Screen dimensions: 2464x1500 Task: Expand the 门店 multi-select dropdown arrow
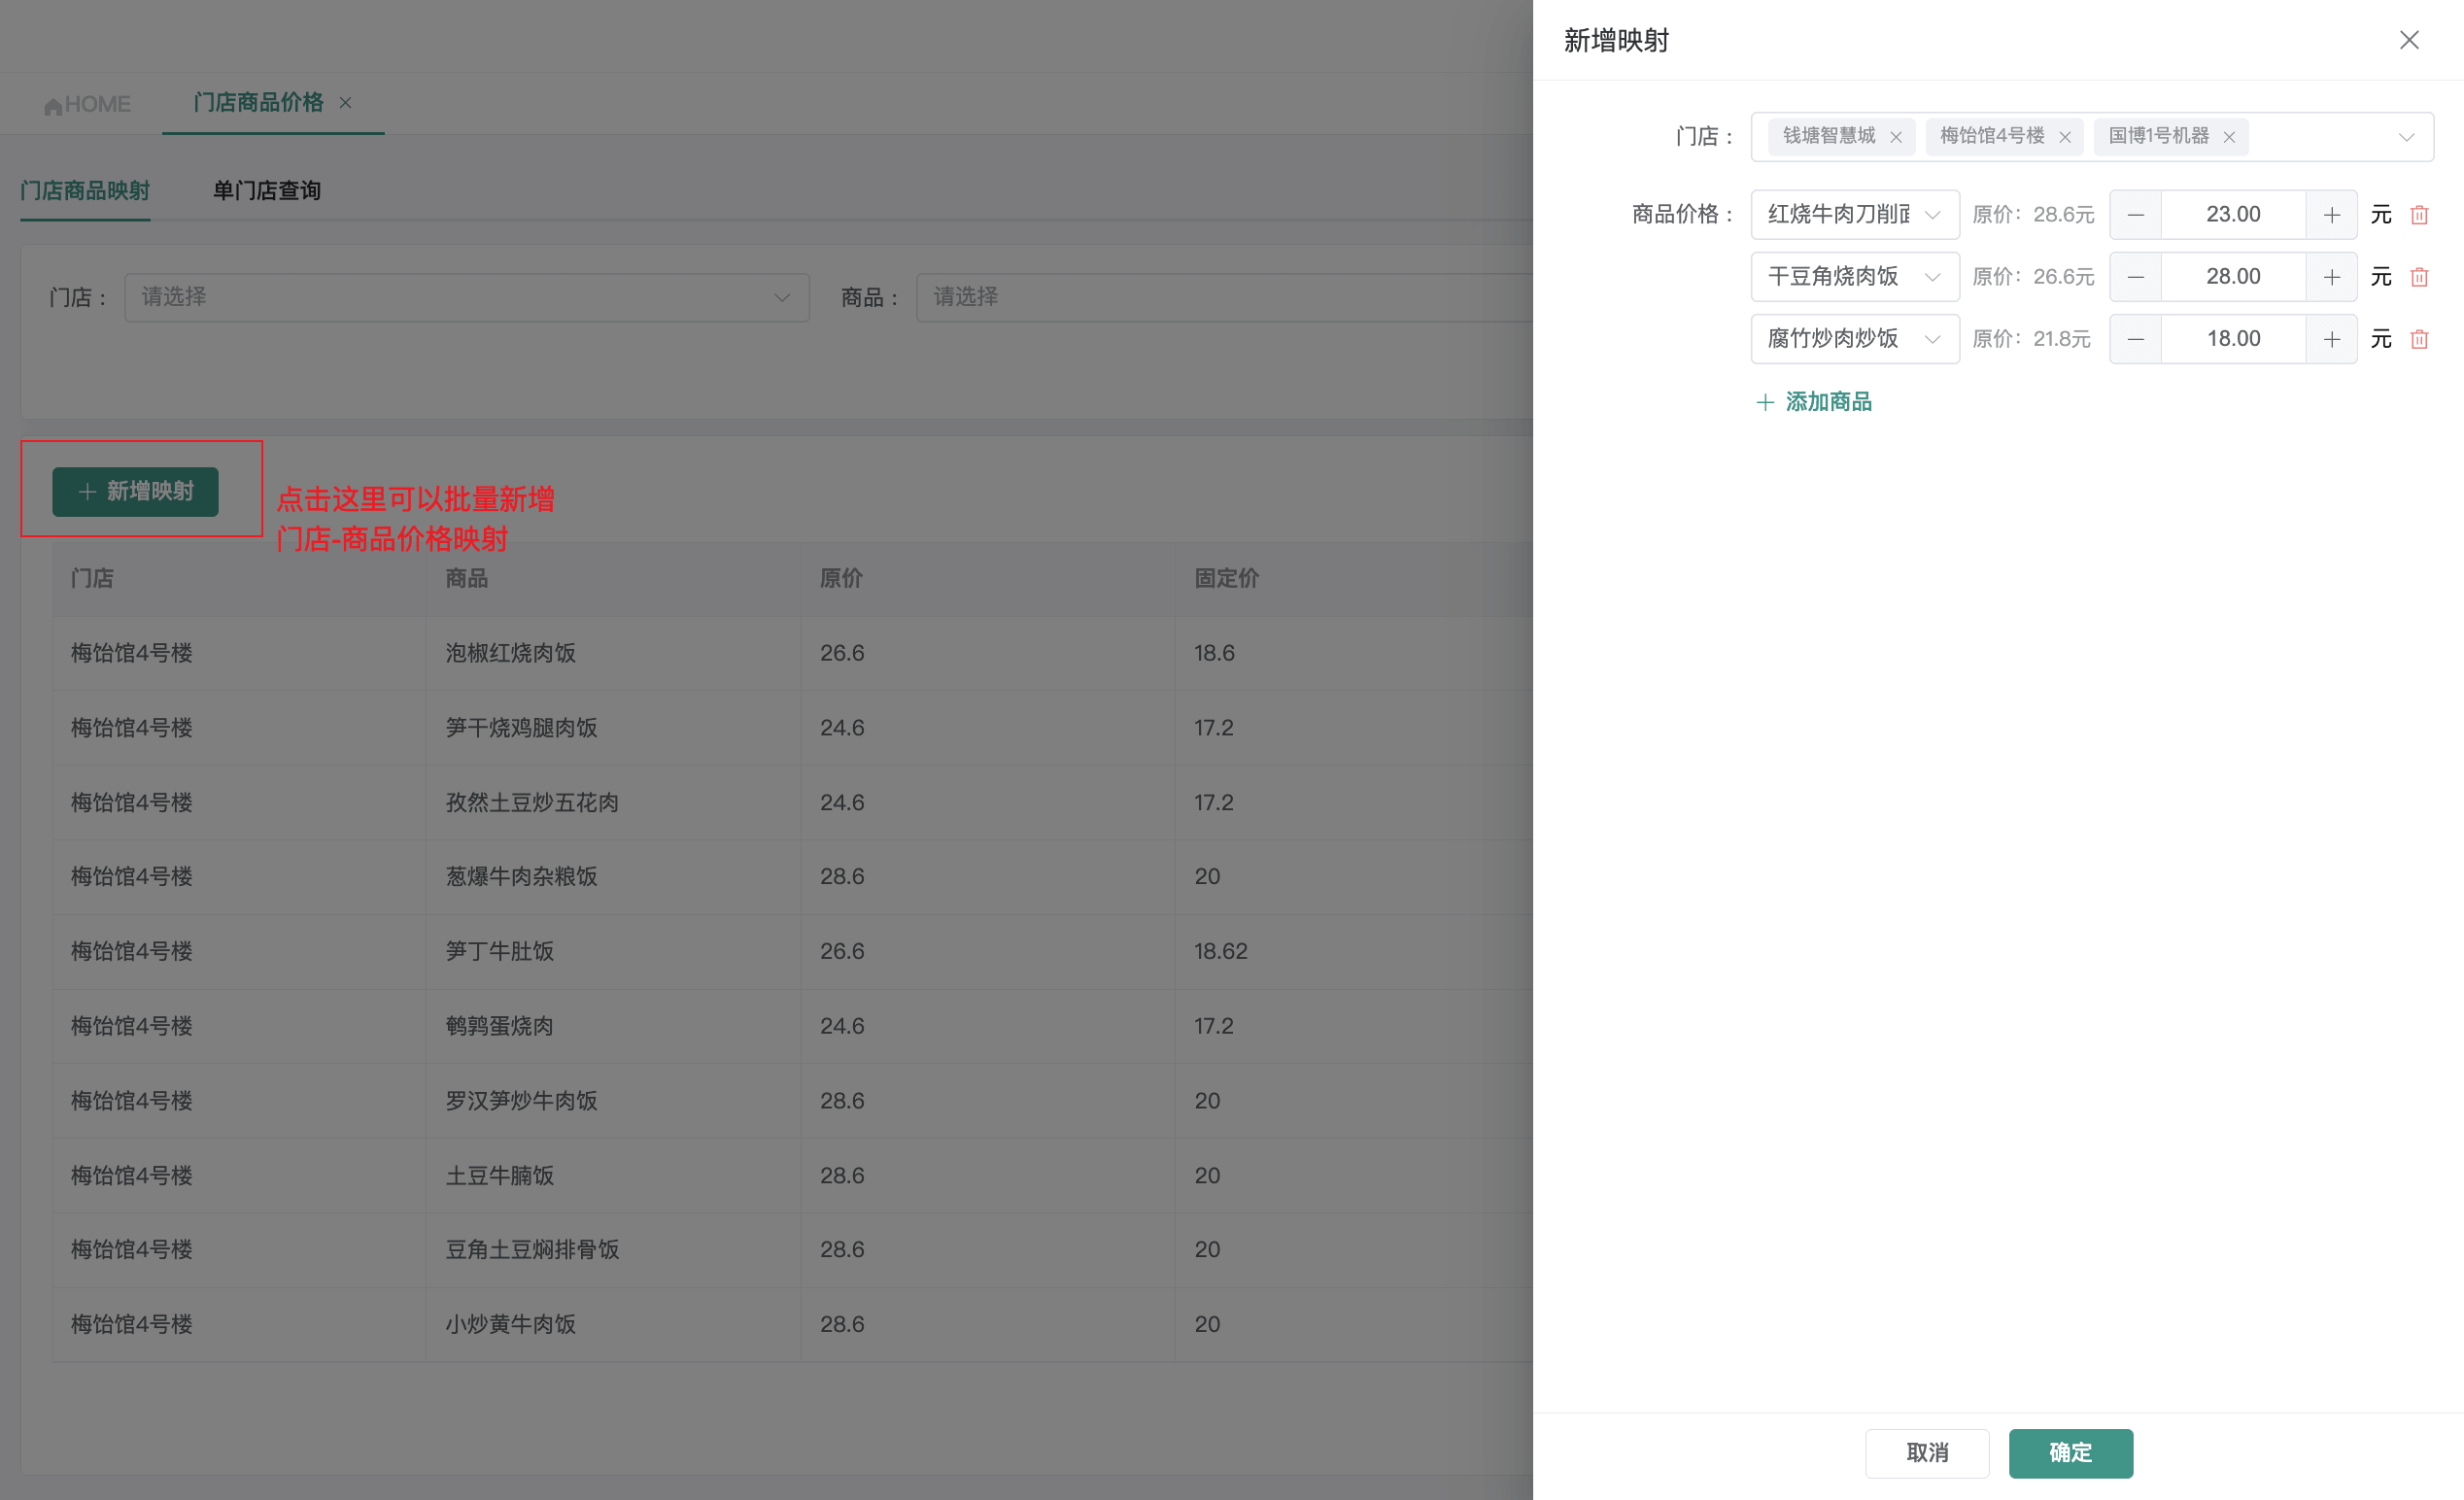tap(2407, 137)
